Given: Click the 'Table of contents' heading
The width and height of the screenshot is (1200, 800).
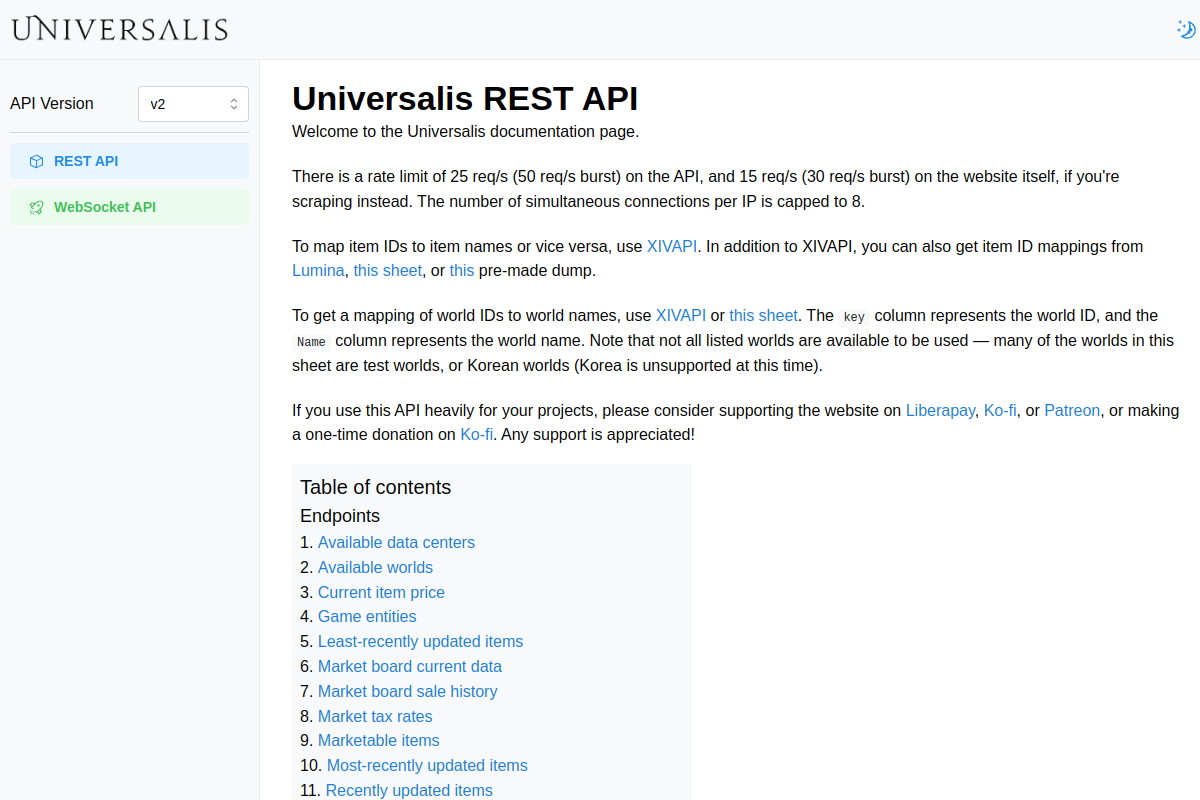Looking at the screenshot, I should point(376,487).
